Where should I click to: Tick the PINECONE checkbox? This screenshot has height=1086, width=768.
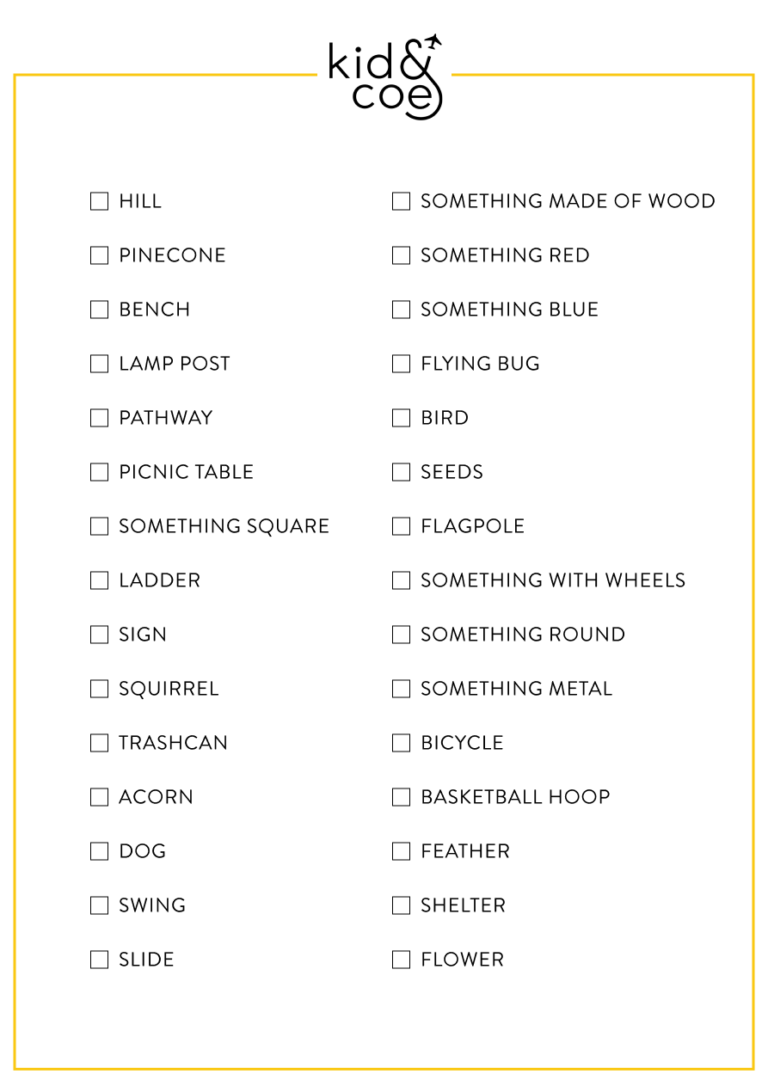[99, 255]
